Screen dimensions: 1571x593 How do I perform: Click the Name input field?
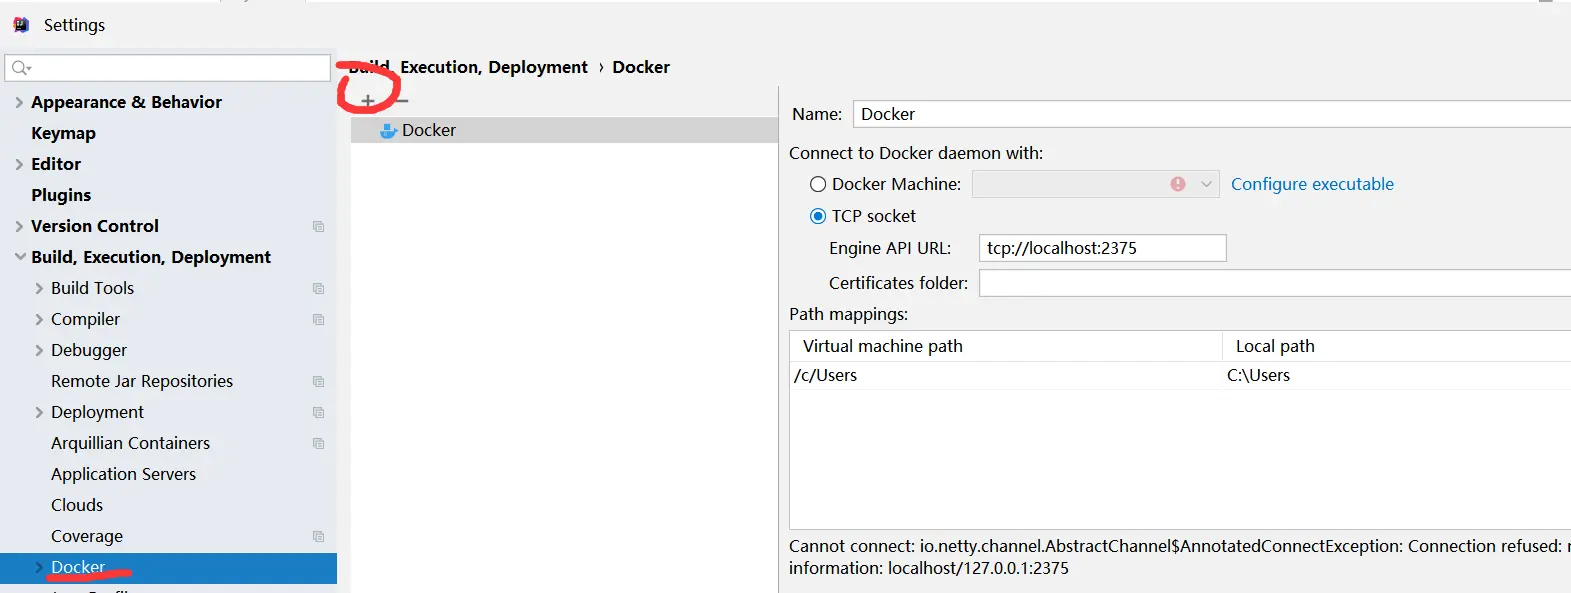pyautogui.click(x=1212, y=114)
